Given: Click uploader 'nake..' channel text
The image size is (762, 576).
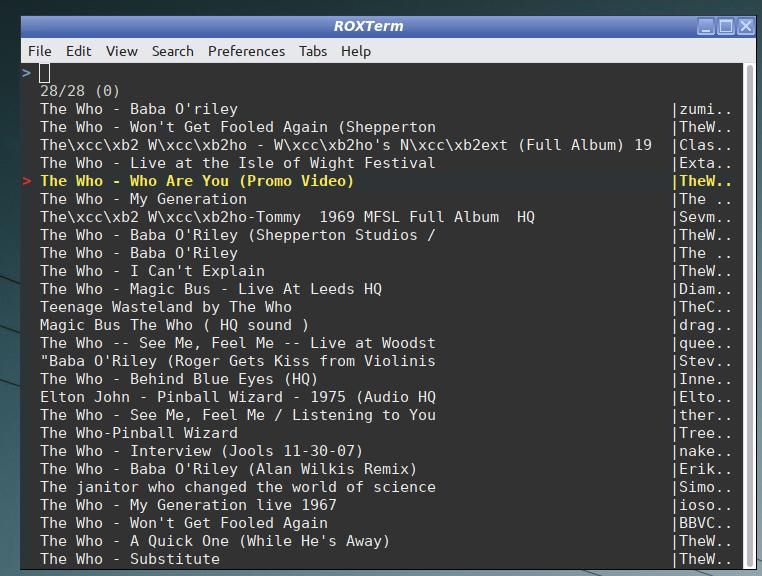Looking at the screenshot, I should 705,451.
